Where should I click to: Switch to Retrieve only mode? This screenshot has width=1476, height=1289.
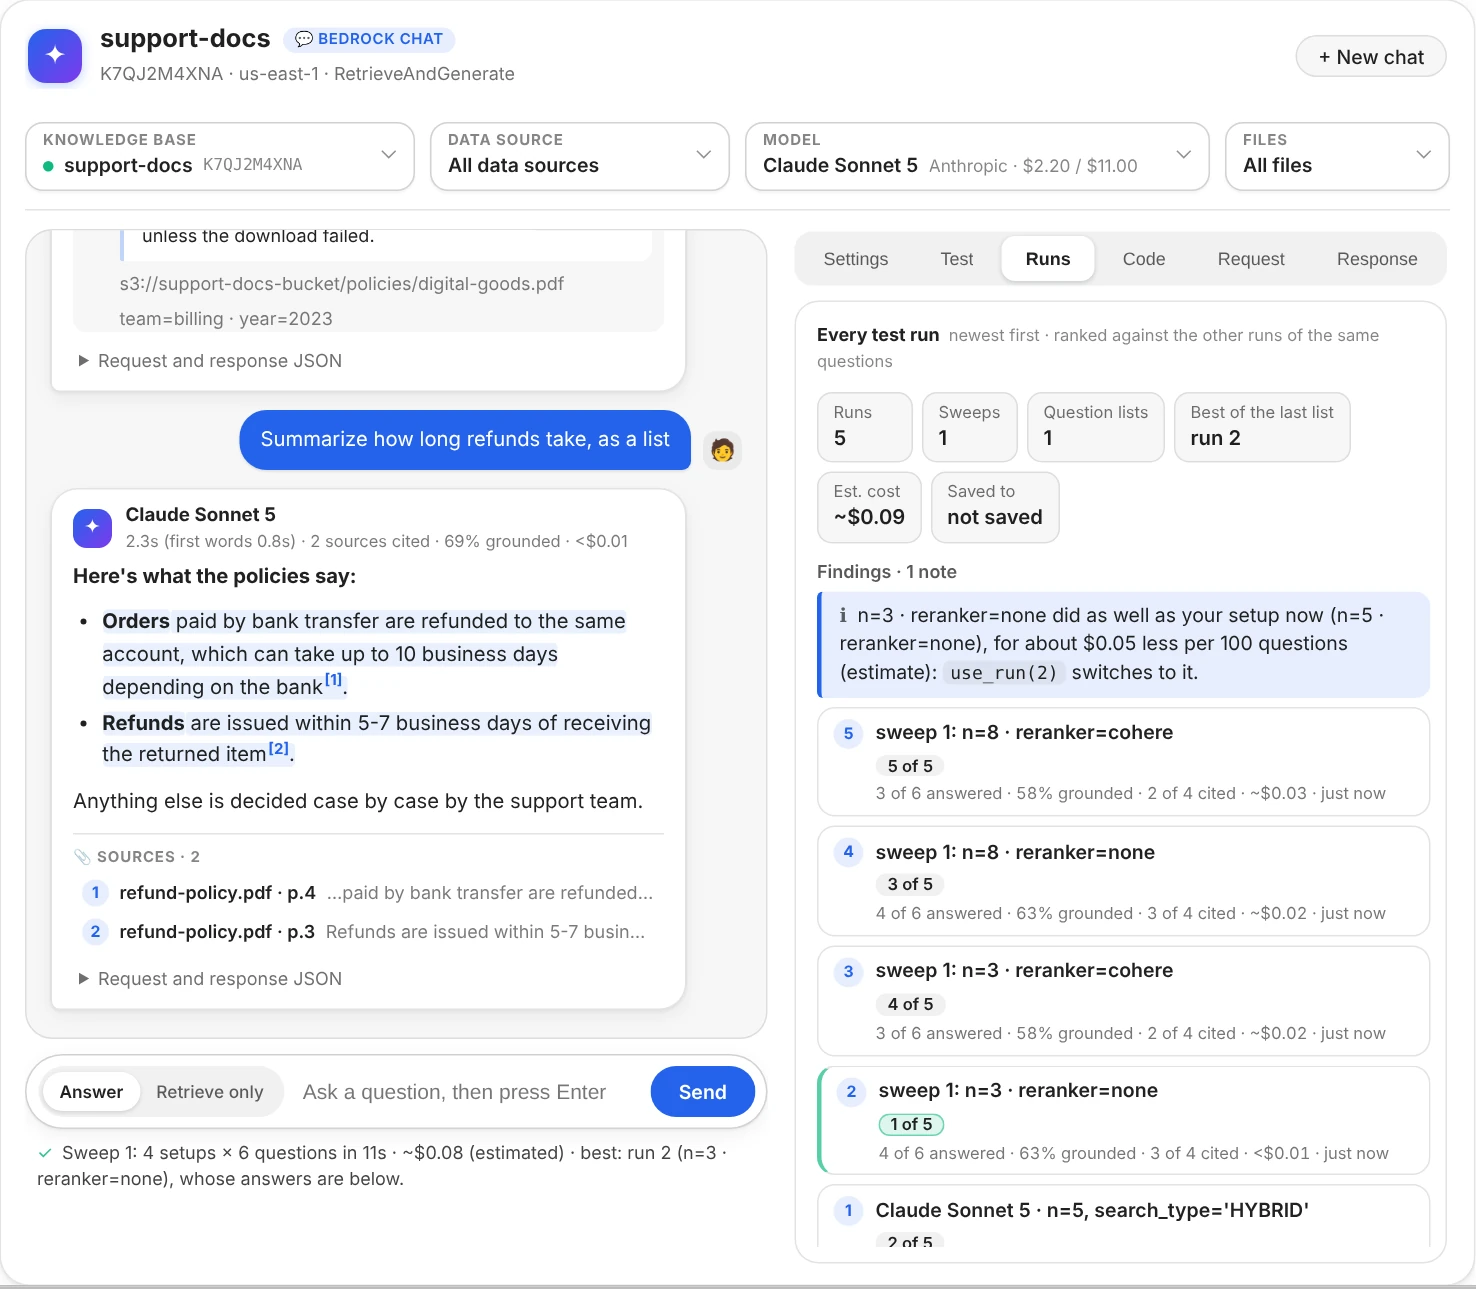pyautogui.click(x=210, y=1092)
